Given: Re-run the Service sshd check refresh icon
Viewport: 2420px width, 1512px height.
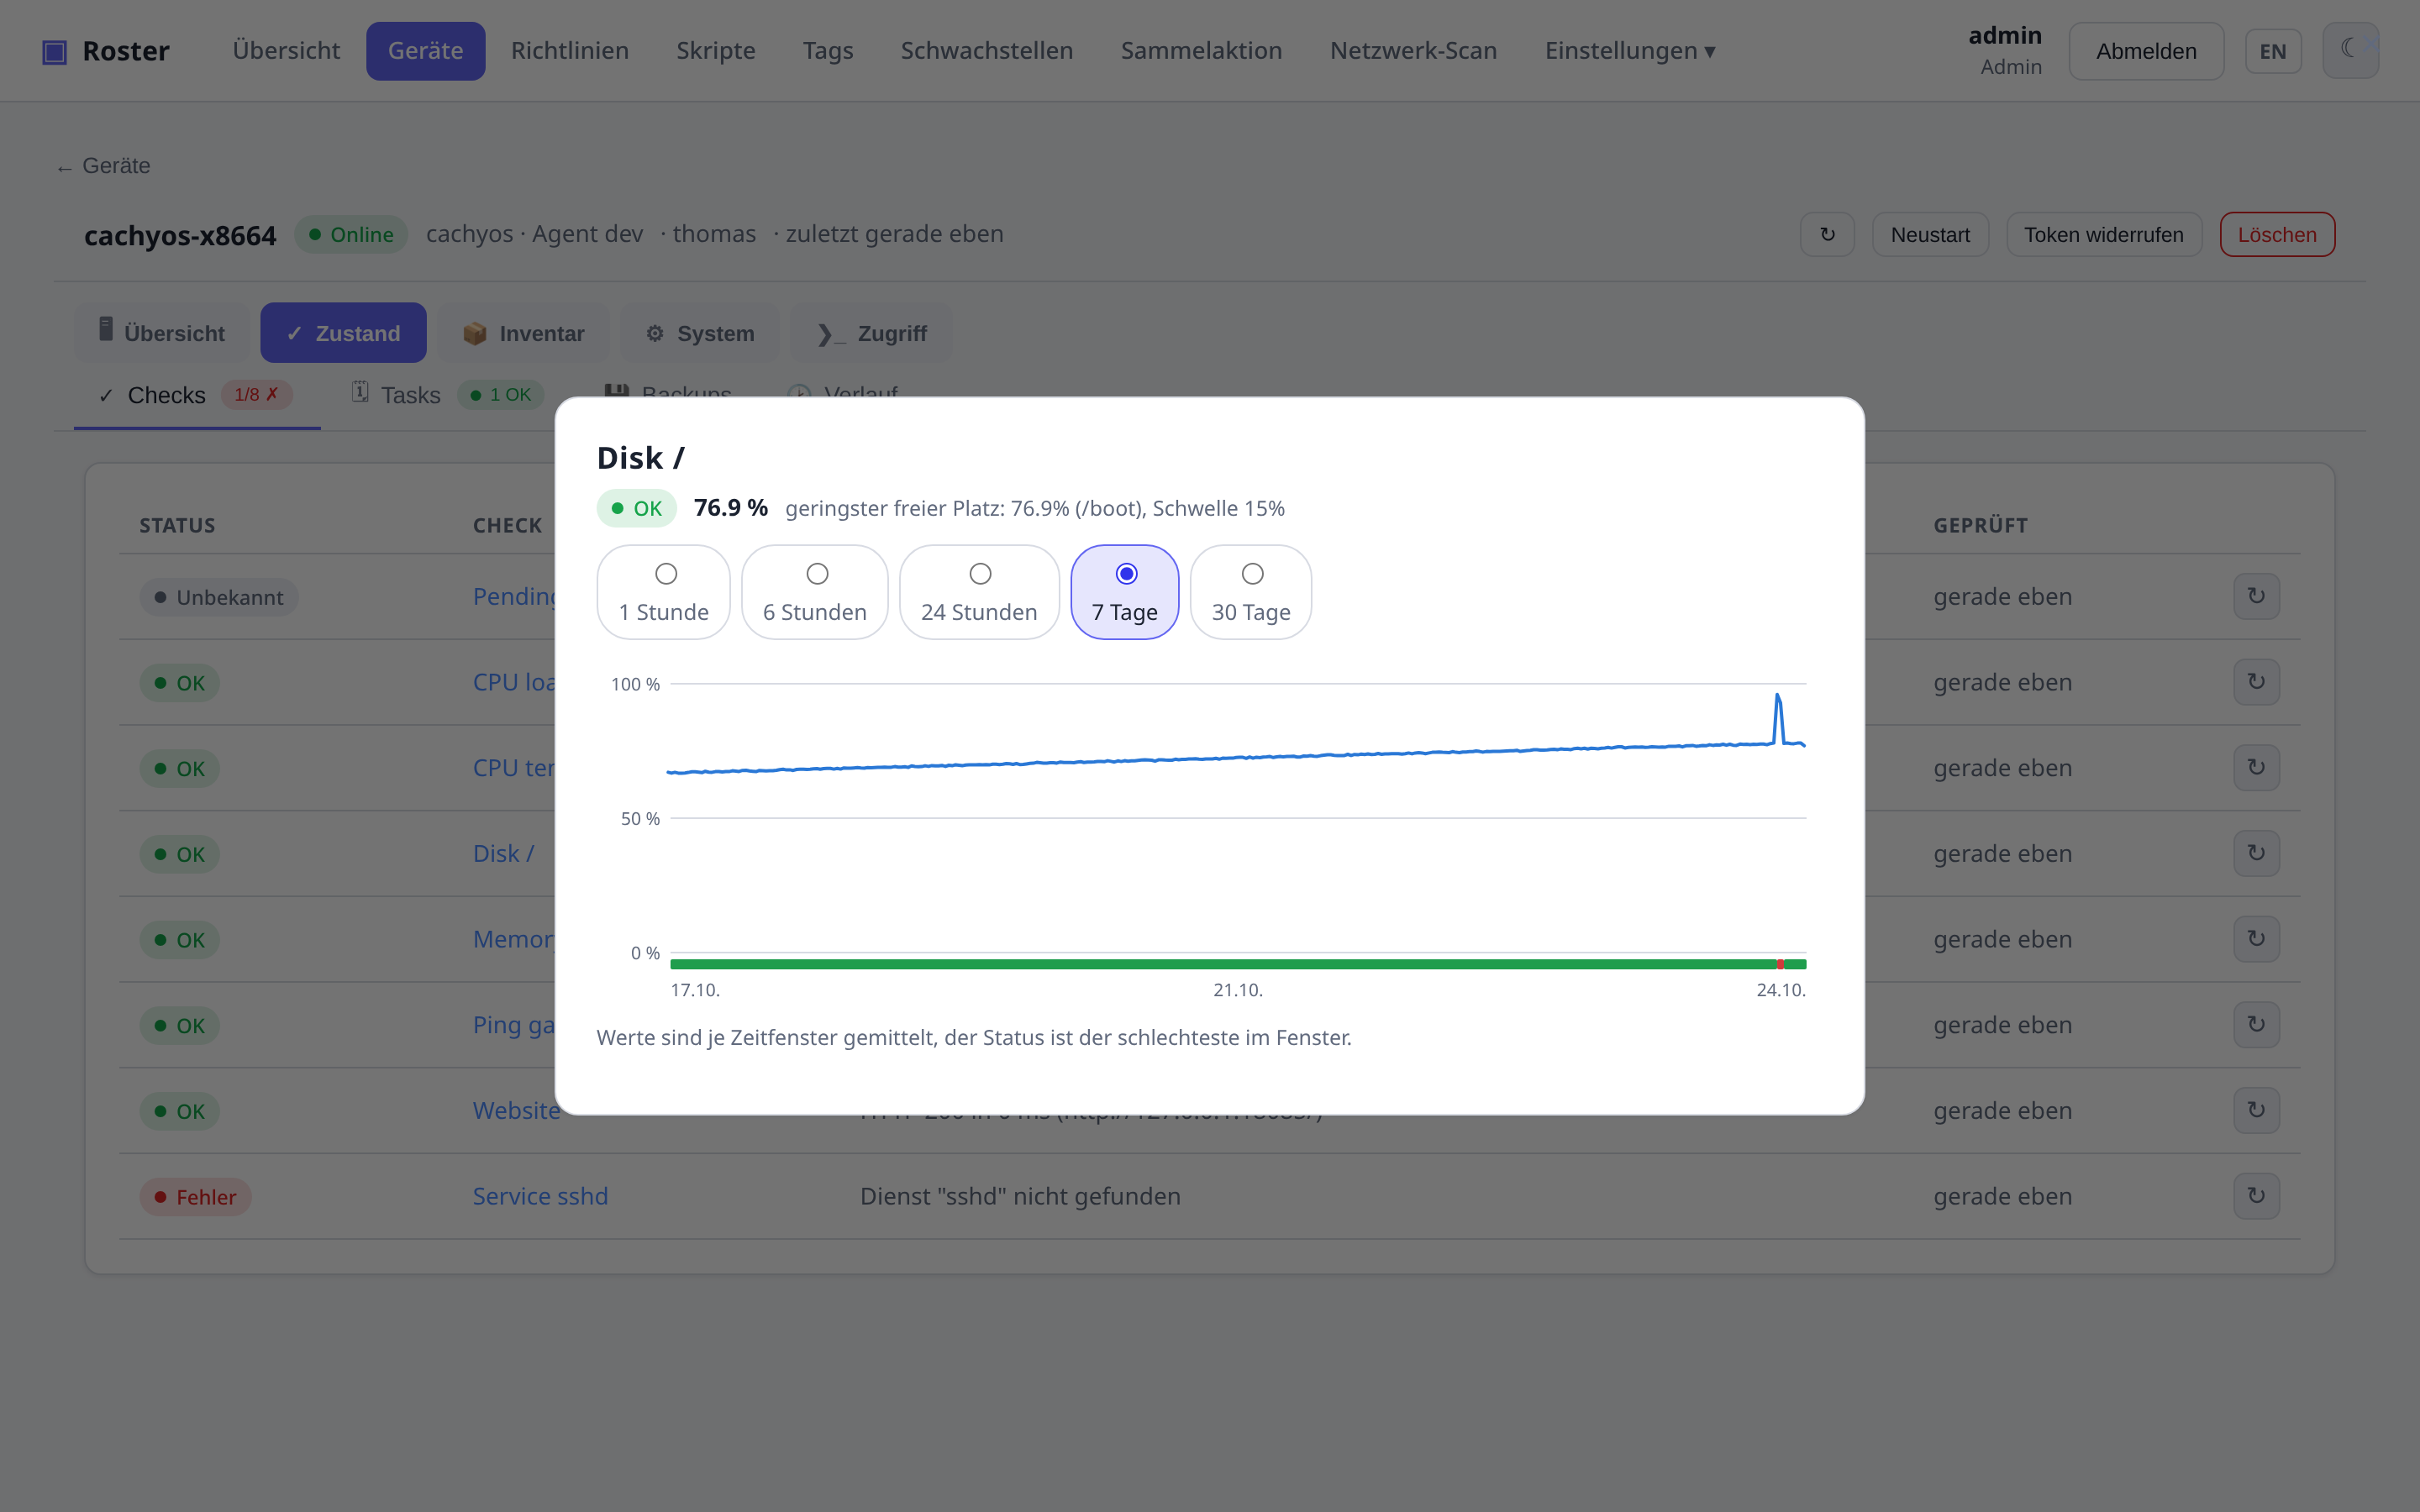Looking at the screenshot, I should [x=2256, y=1196].
